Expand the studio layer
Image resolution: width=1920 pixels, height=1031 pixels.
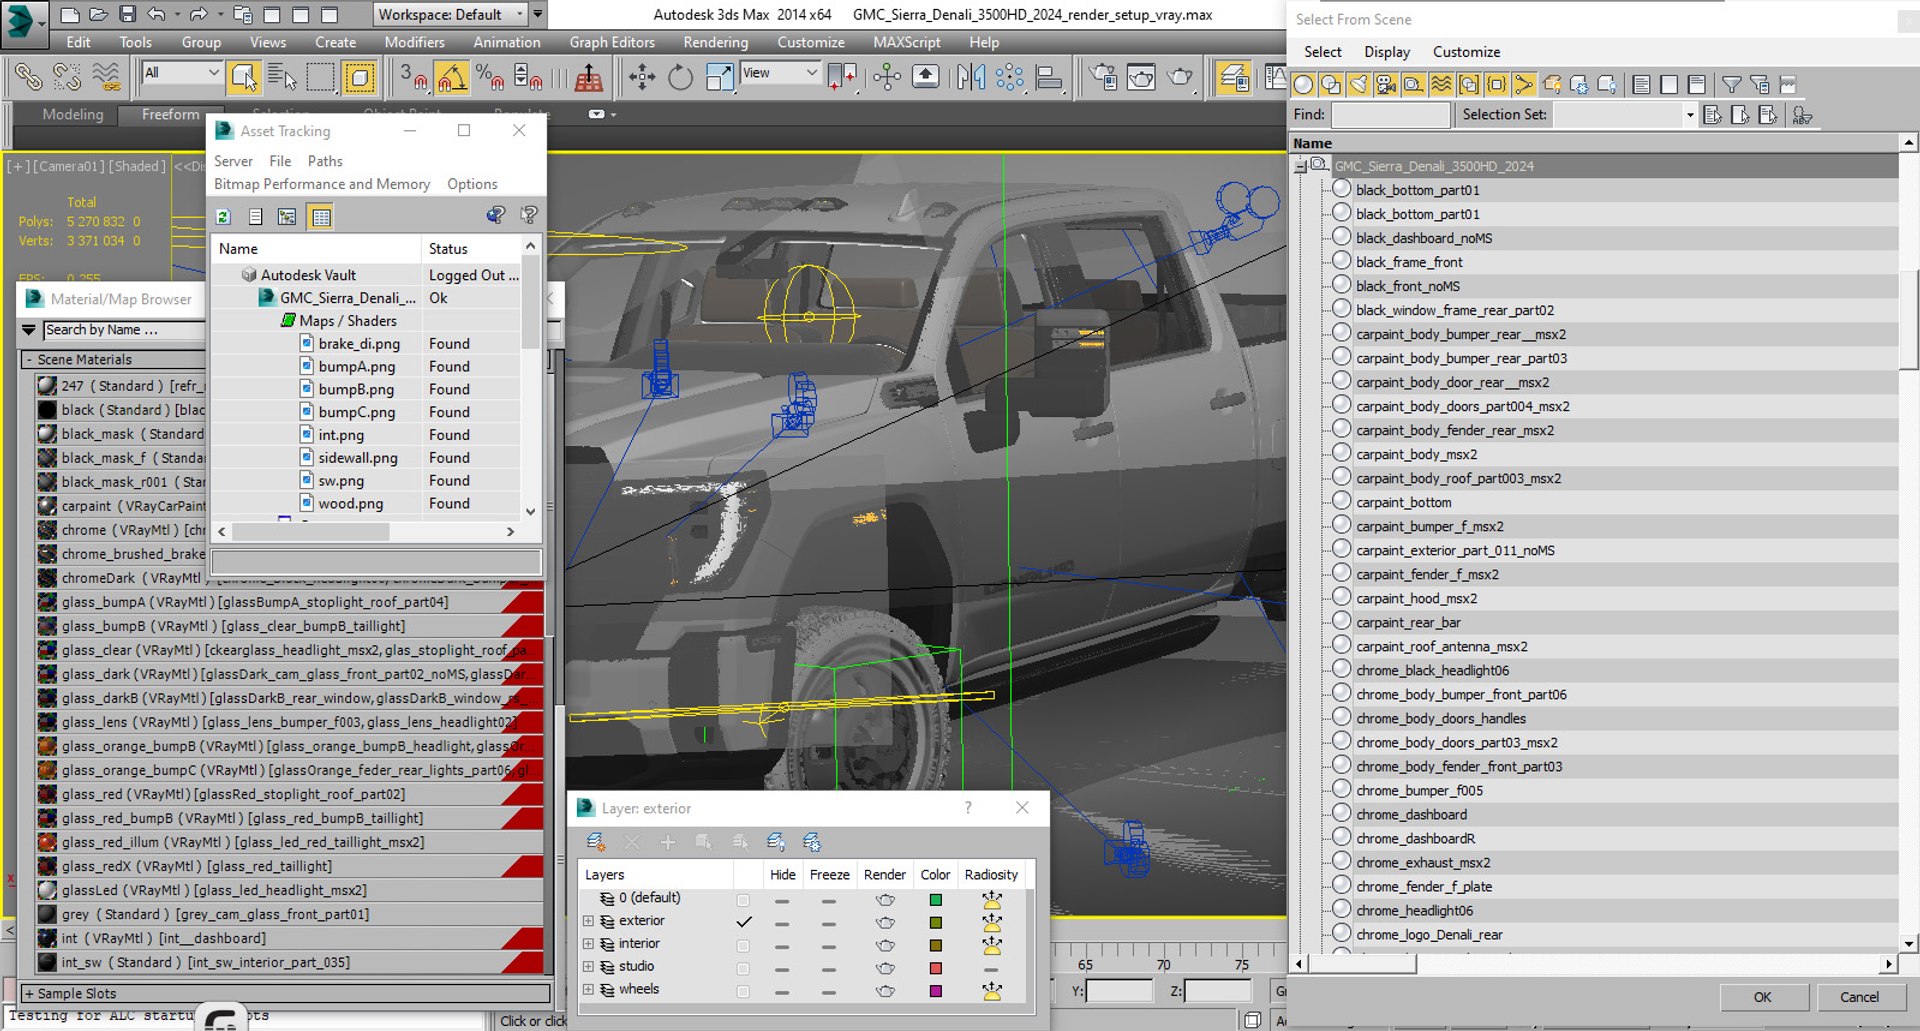coord(588,967)
